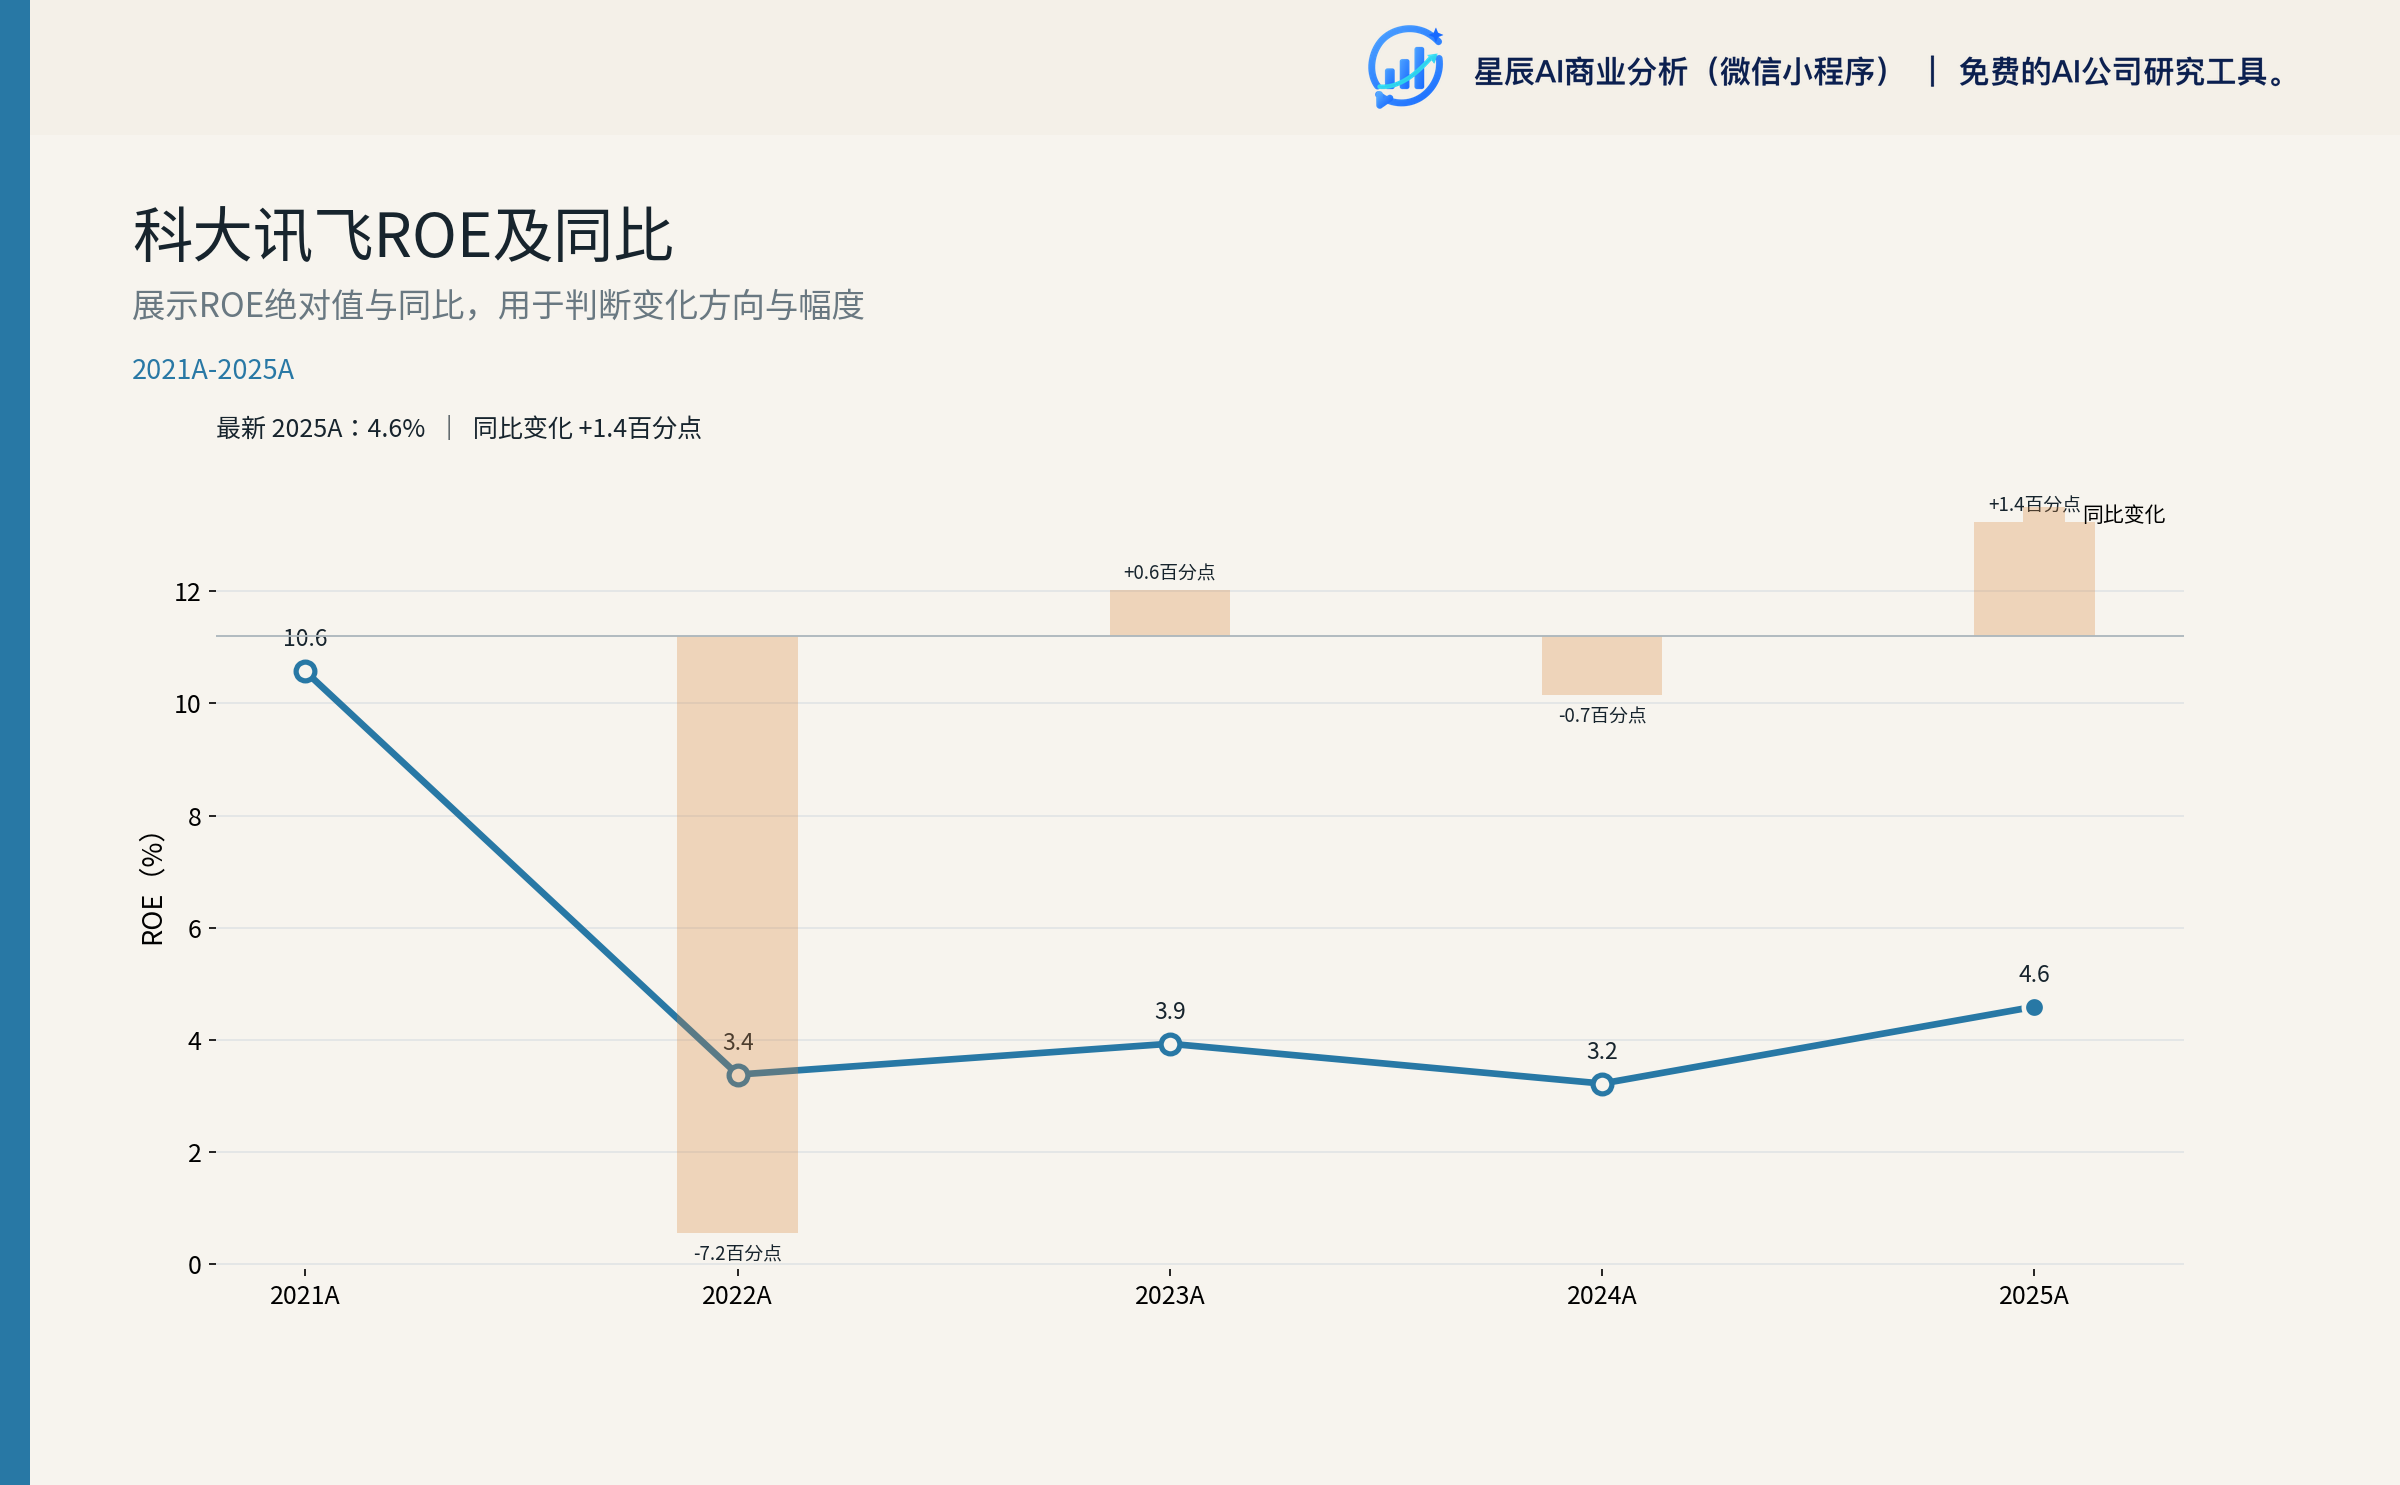Click the filled 2025A data point
Image resolution: width=2400 pixels, height=1485 pixels.
2034,1008
